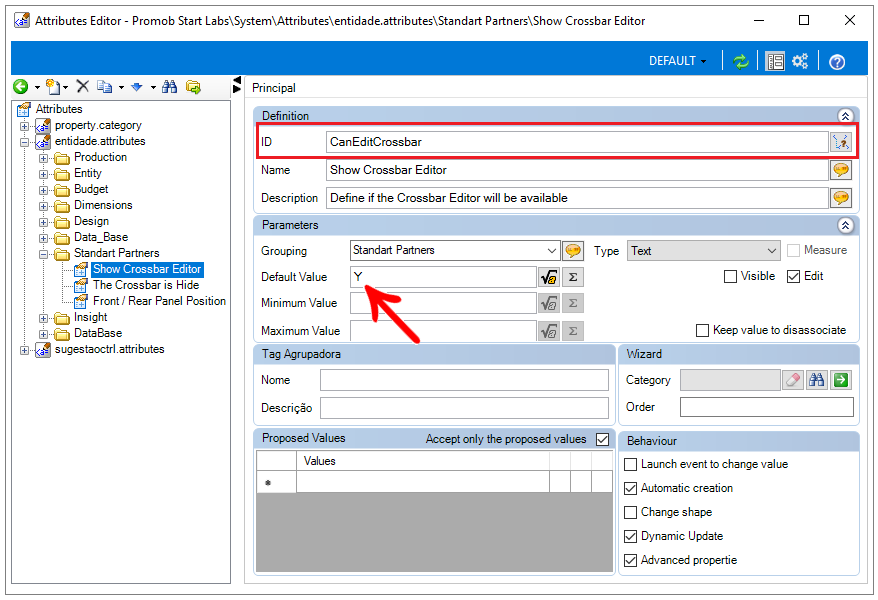
Task: Enable the Visible checkbox
Action: [730, 276]
